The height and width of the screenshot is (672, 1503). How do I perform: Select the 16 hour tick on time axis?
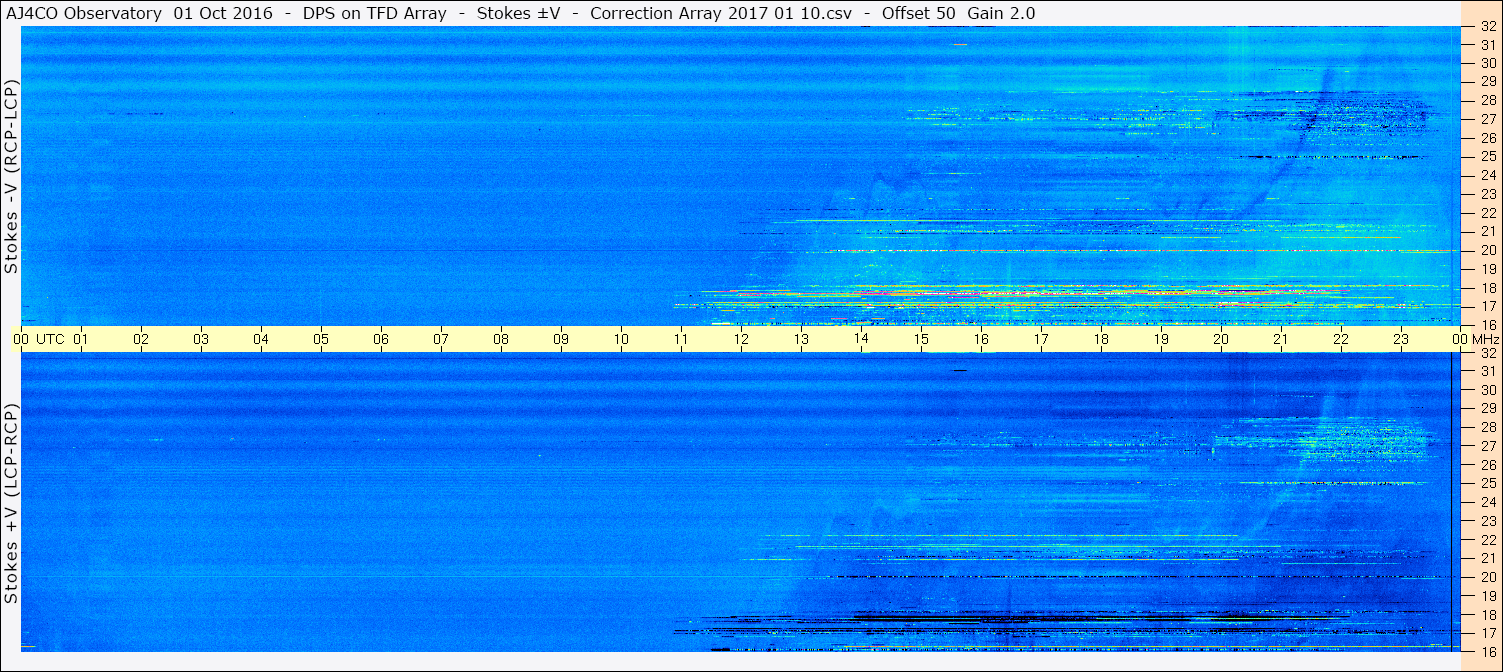click(981, 339)
